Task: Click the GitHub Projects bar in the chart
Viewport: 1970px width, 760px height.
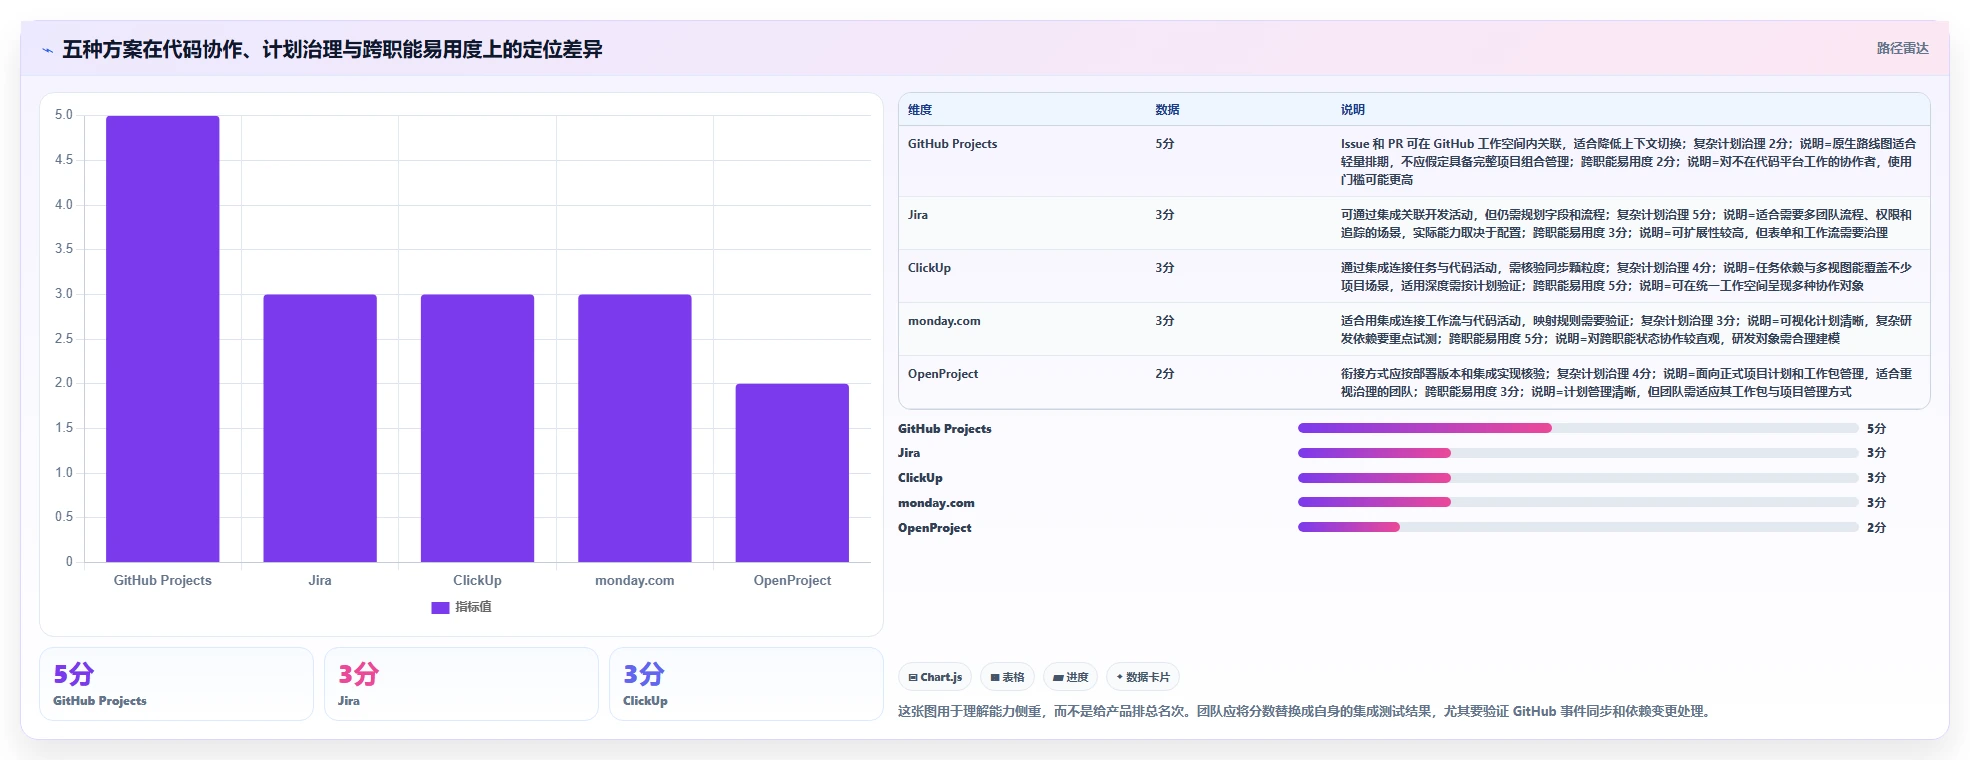Action: 163,339
